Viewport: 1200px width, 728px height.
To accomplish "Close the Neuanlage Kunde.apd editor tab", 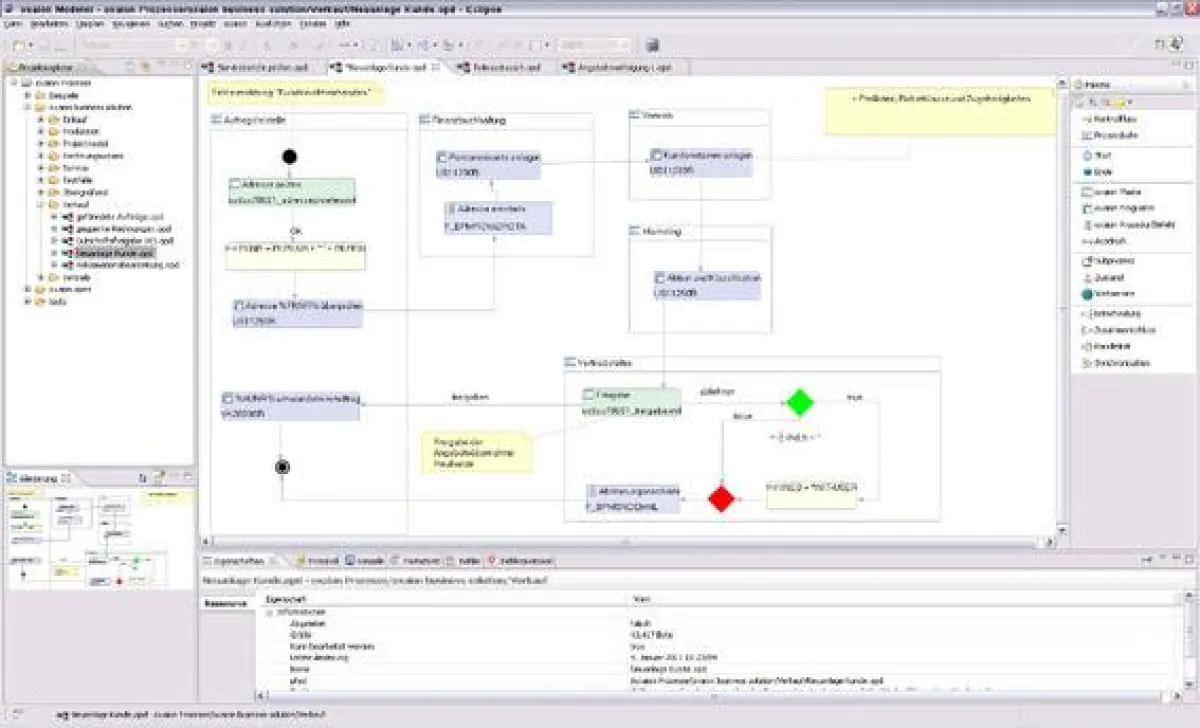I will coord(436,68).
